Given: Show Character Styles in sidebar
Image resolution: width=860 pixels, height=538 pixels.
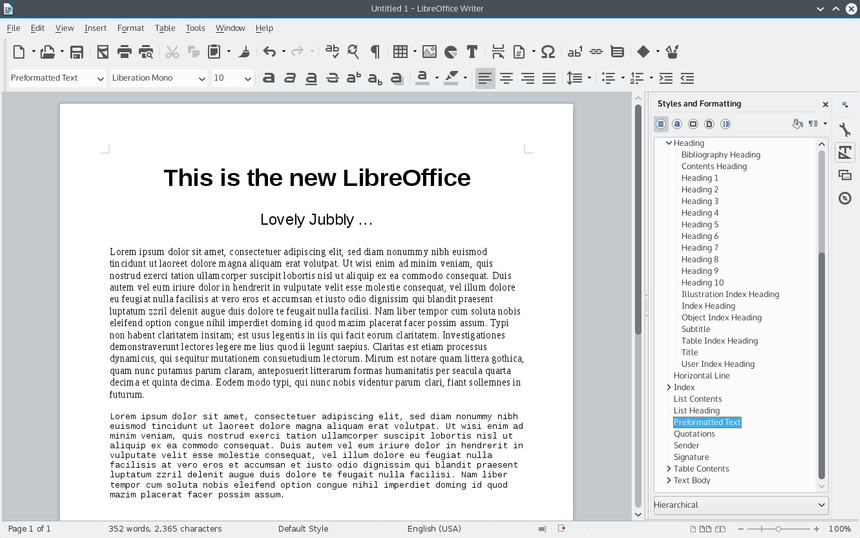Looking at the screenshot, I should 677,124.
